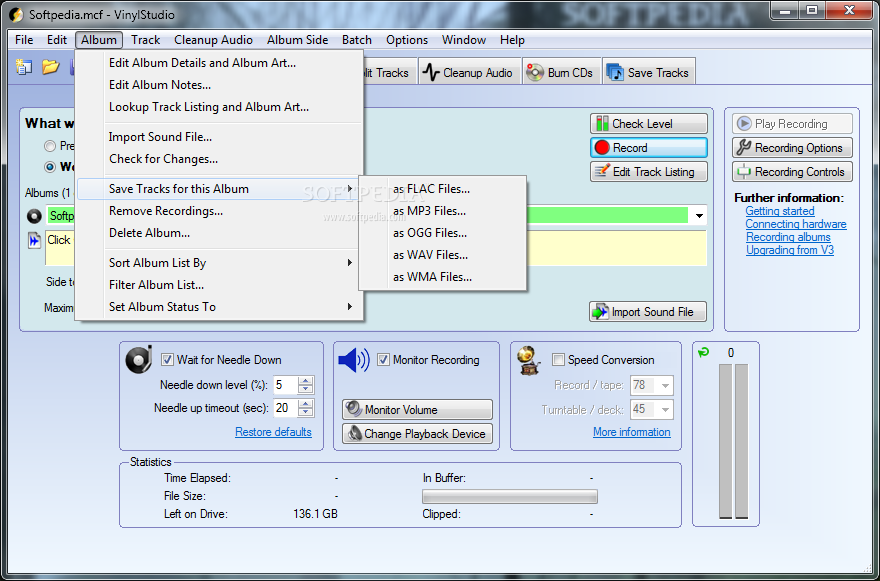Start recording with the Record button
The image size is (880, 581).
click(x=648, y=148)
